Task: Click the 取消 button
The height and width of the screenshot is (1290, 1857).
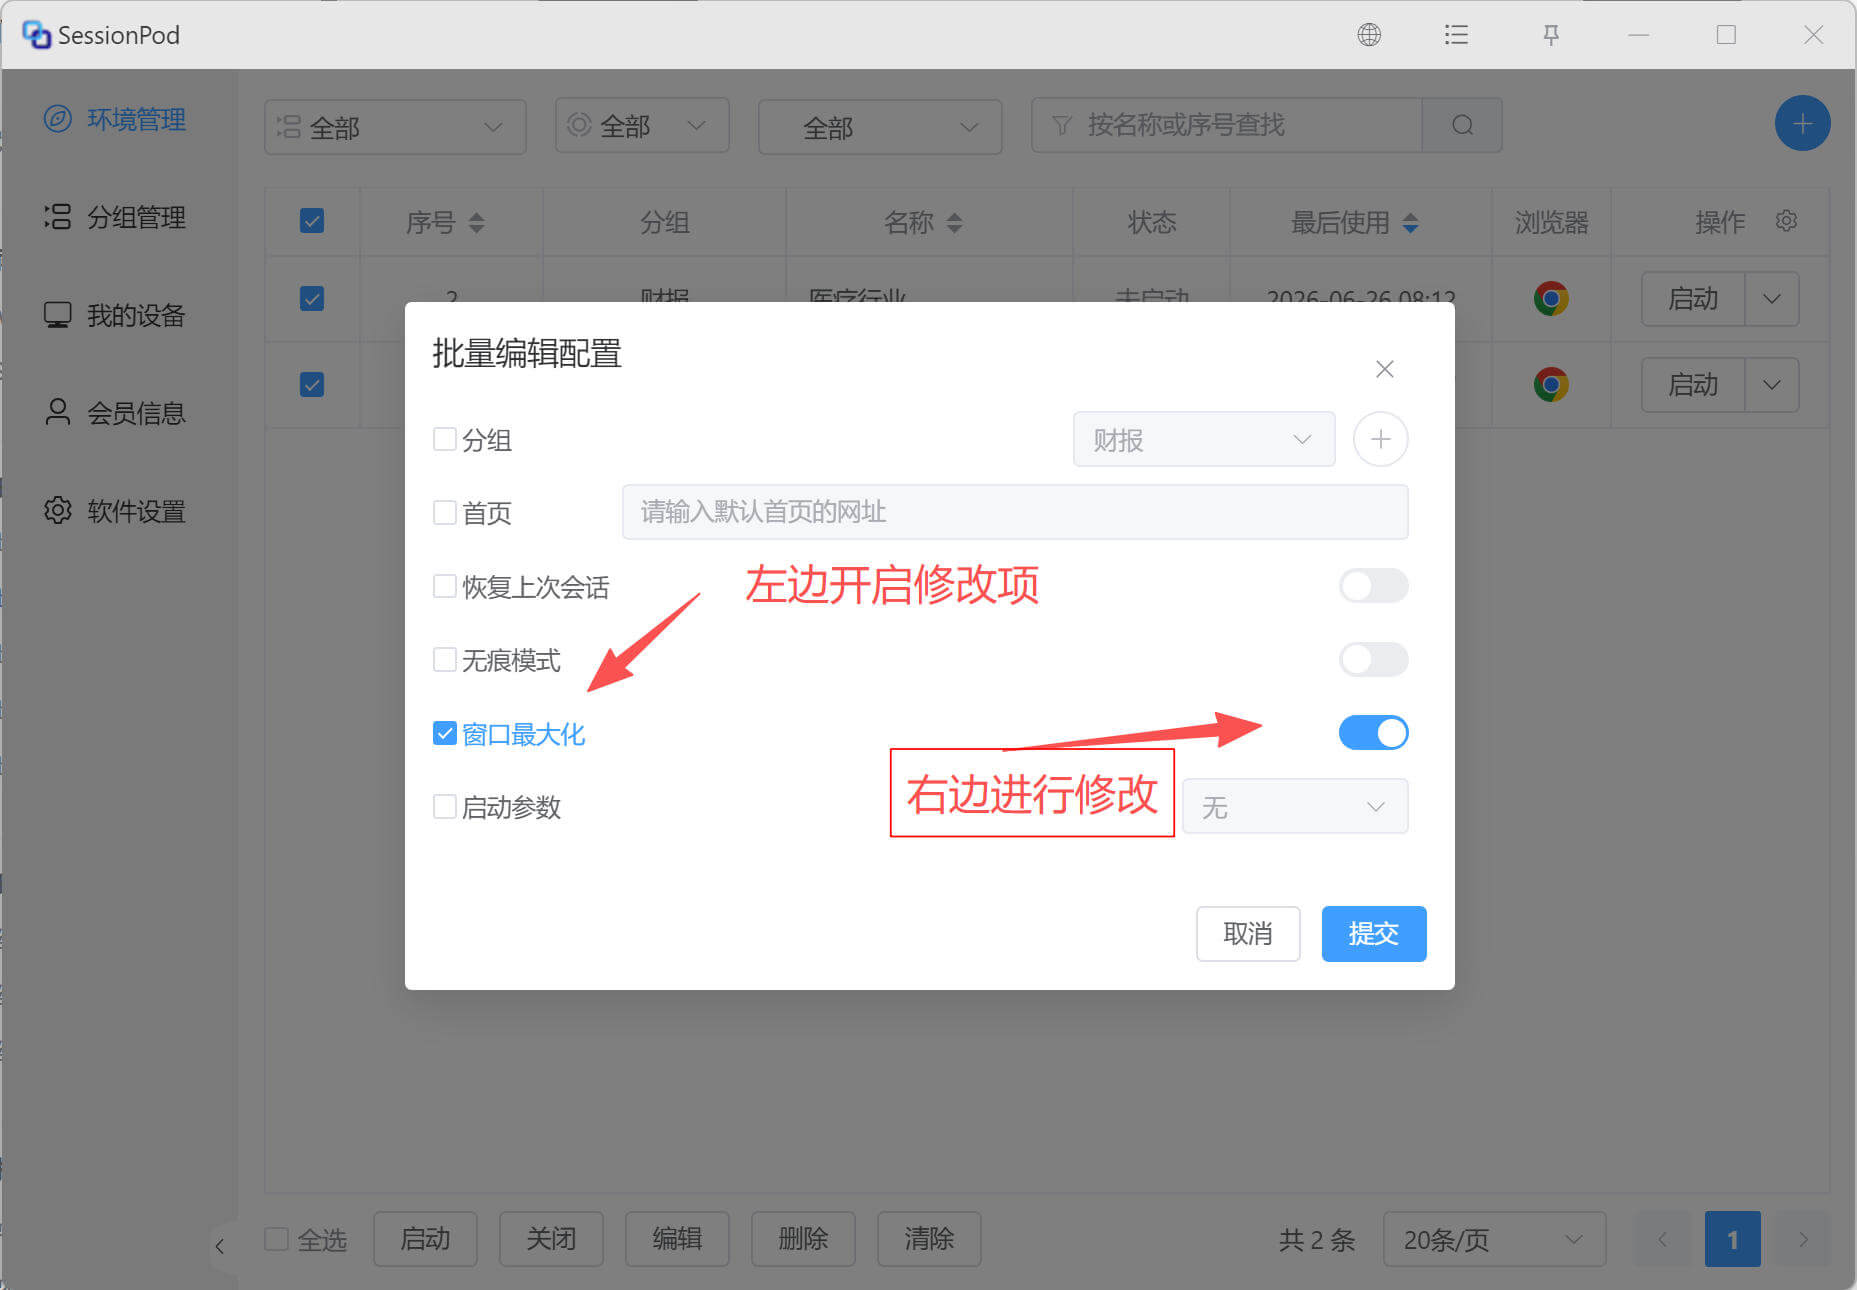Action: [x=1247, y=933]
